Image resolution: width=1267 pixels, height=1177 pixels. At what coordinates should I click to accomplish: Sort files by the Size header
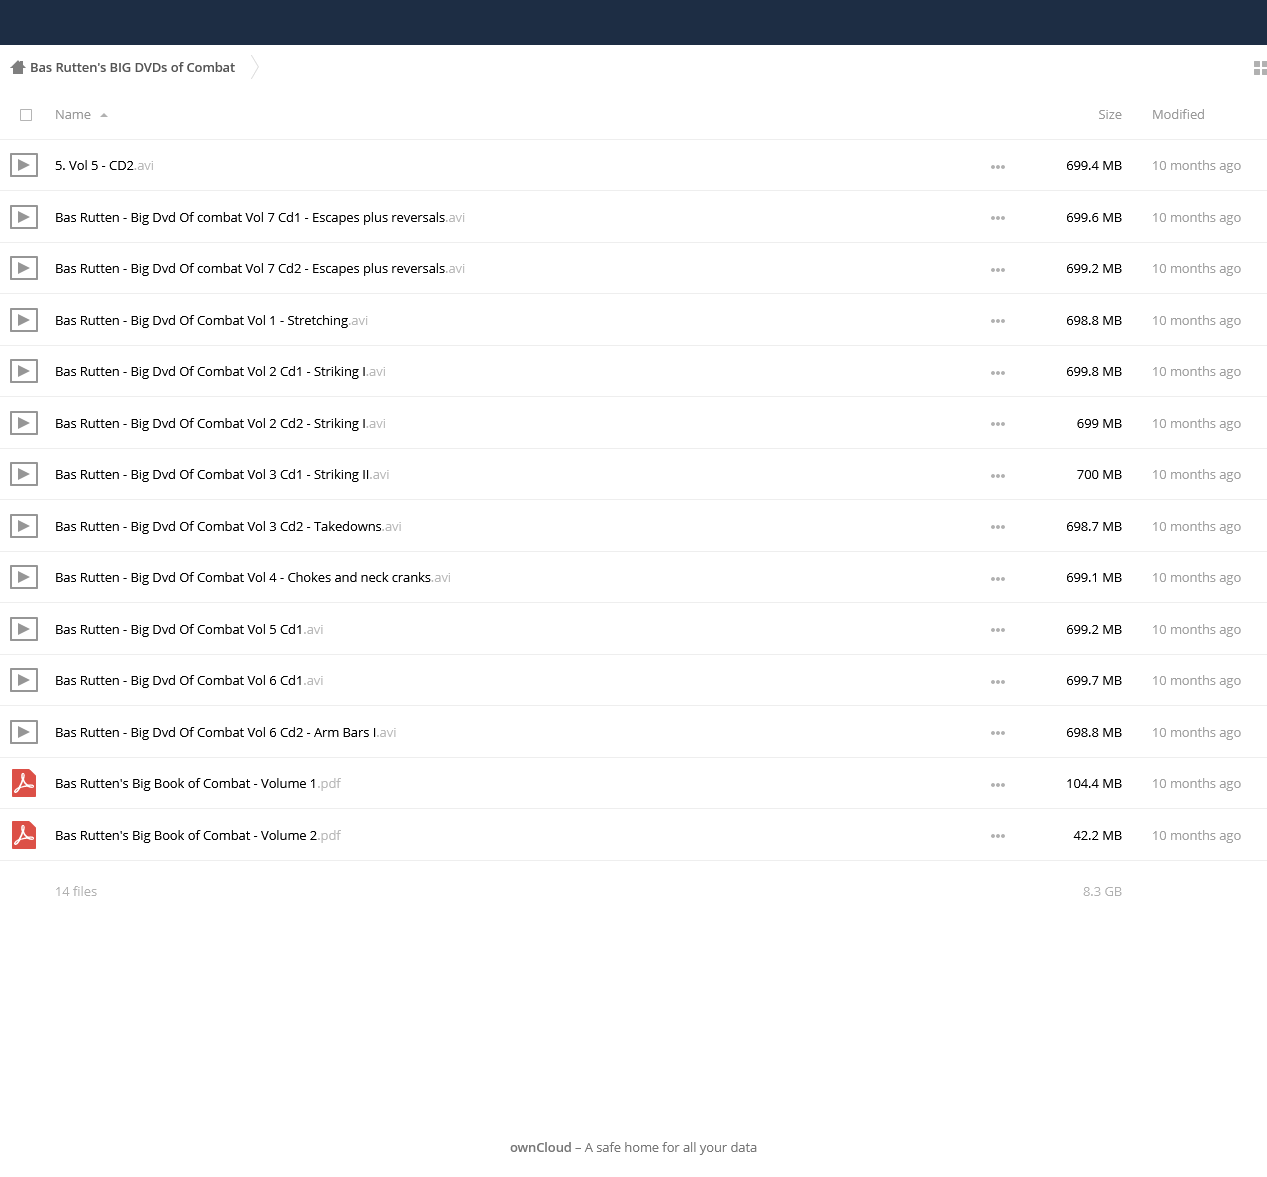pos(1109,115)
